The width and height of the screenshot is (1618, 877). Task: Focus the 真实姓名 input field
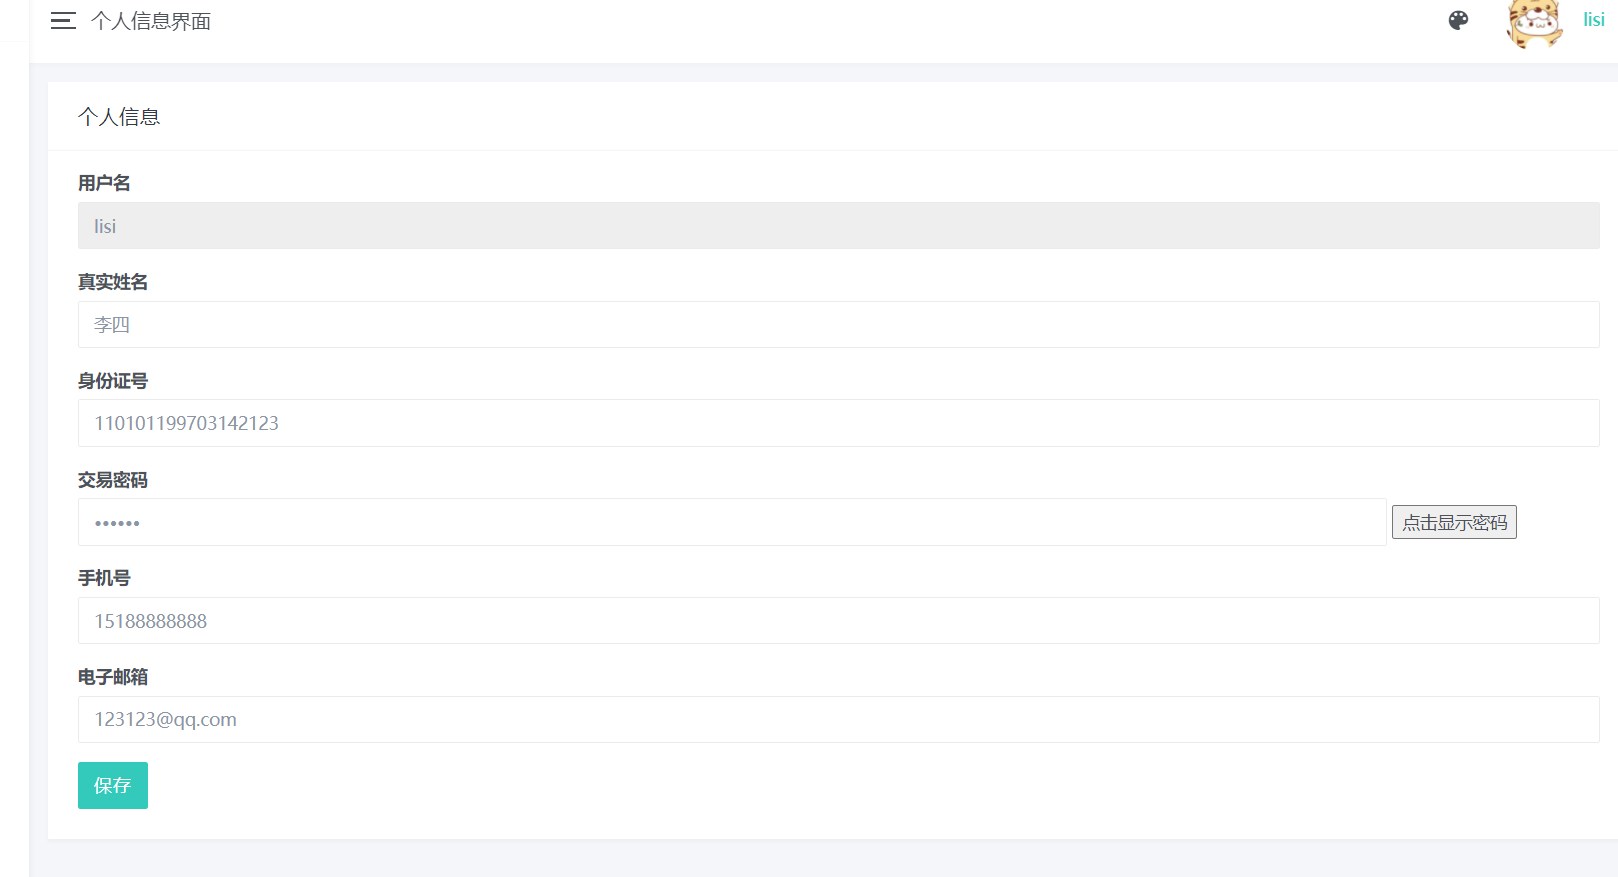tap(838, 325)
